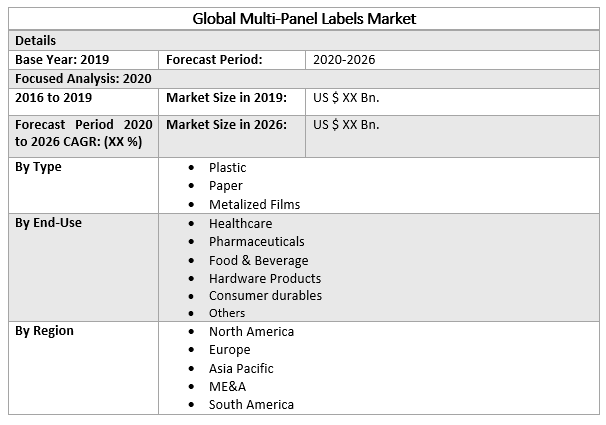Click the Healthcare list entry
Image resolution: width=606 pixels, height=425 pixels.
pyautogui.click(x=240, y=224)
